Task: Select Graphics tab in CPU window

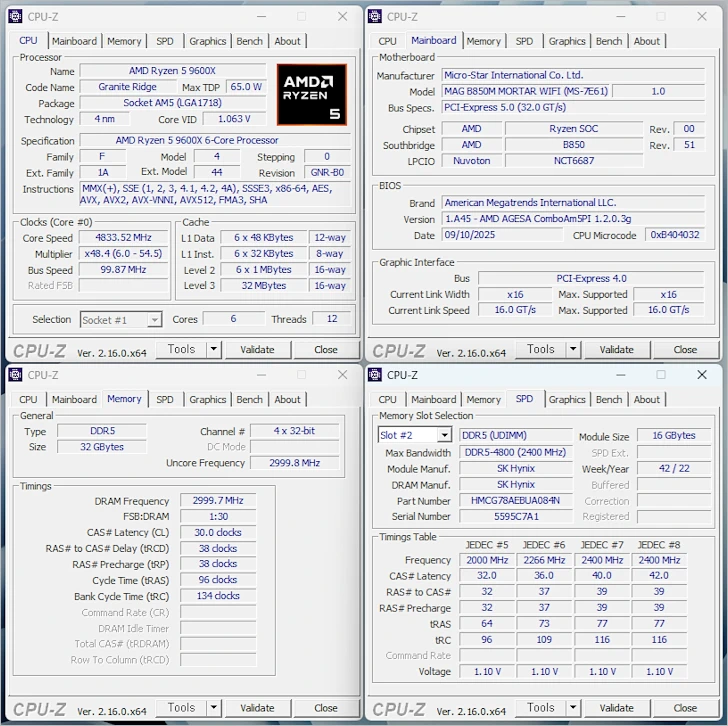Action: click(208, 41)
